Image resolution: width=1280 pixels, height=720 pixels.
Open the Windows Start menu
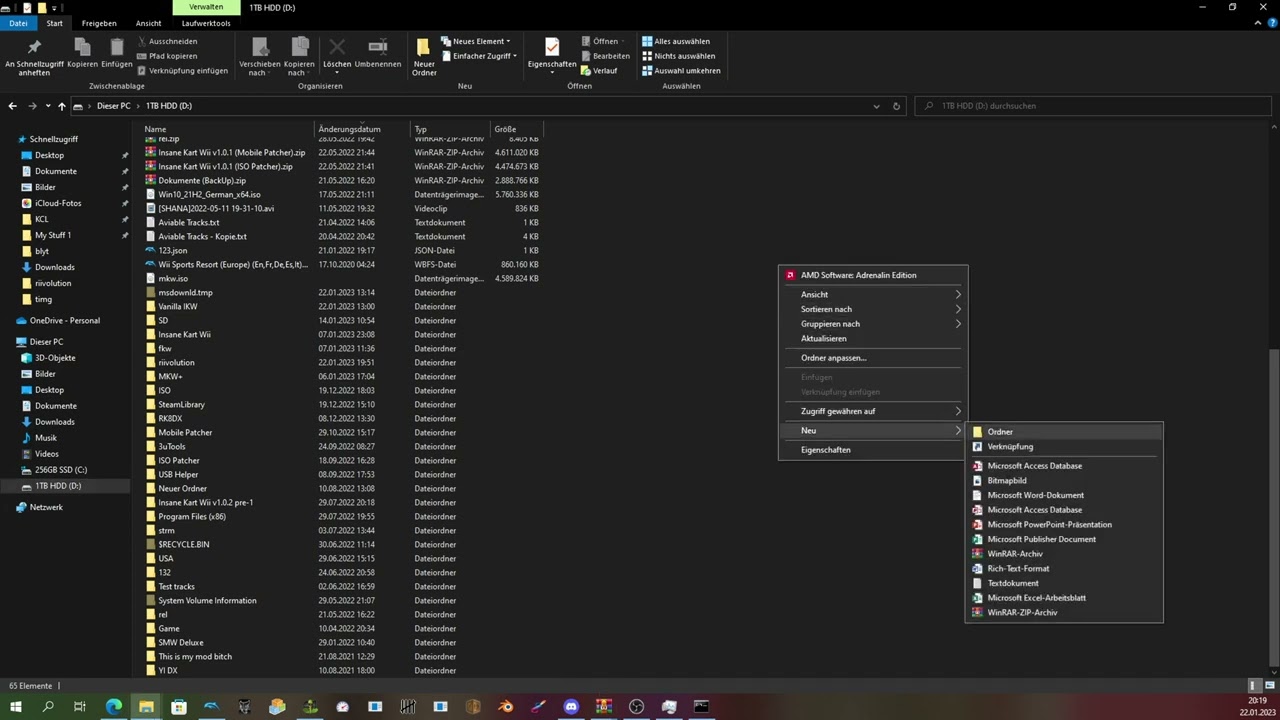click(x=16, y=707)
